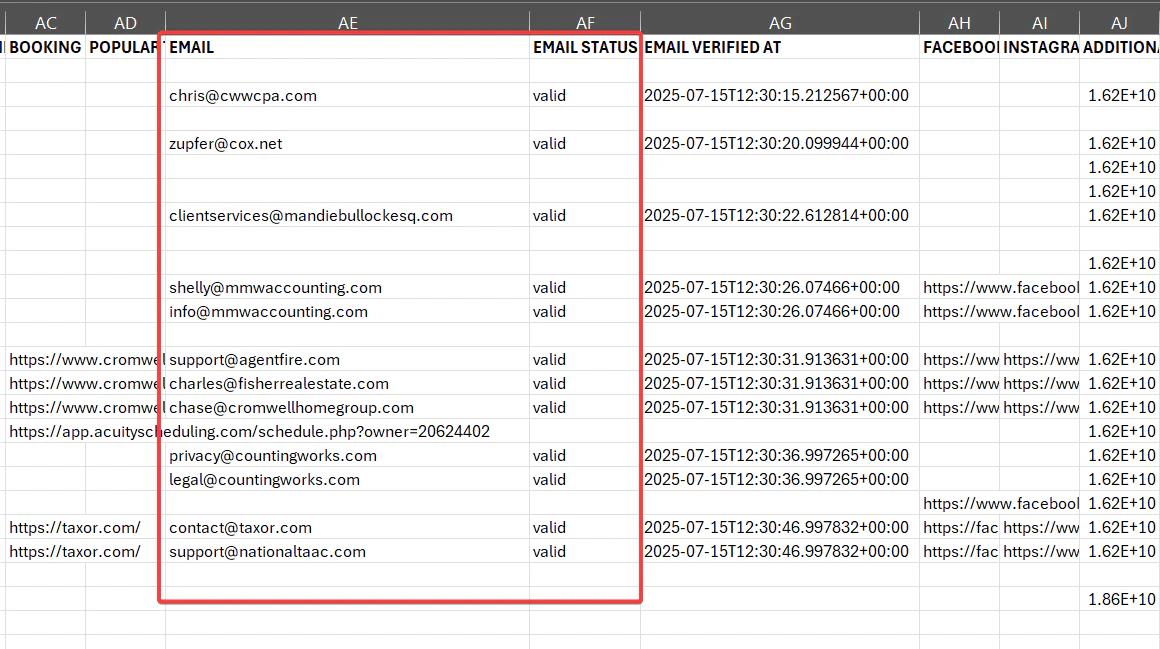Viewport: 1160px width, 649px height.
Task: Select timestamp 2025-07-15T12:30:20.099944+00:00
Action: [x=780, y=144]
